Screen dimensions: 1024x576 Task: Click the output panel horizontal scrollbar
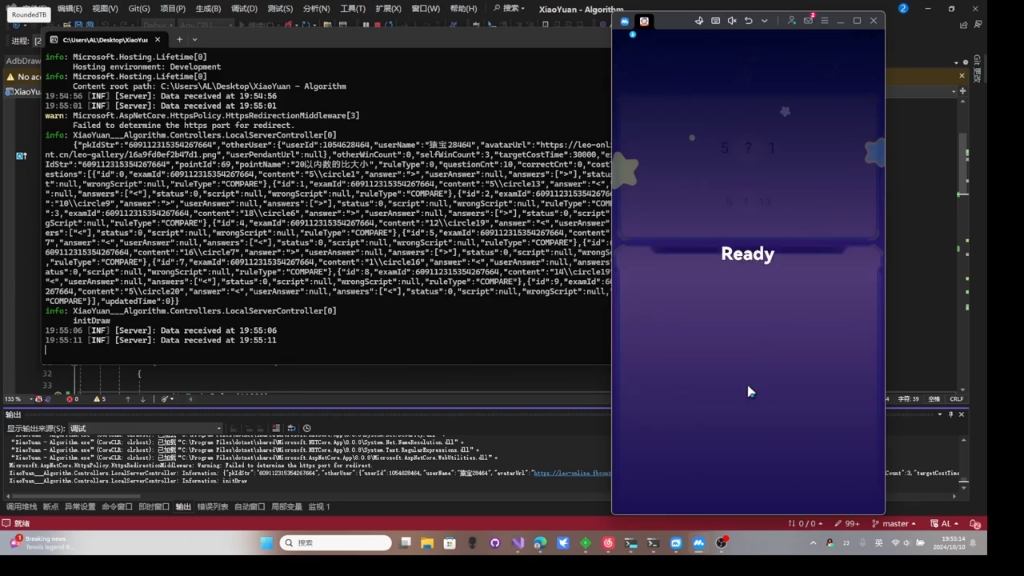coord(75,496)
